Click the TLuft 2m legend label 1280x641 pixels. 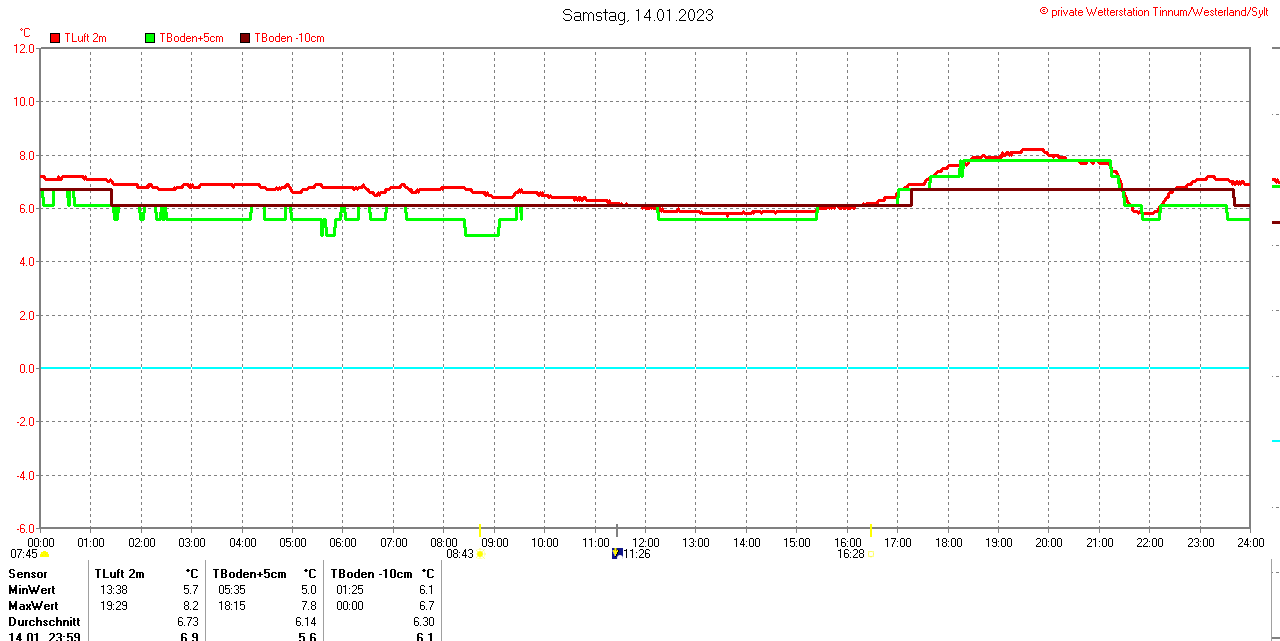[x=85, y=38]
